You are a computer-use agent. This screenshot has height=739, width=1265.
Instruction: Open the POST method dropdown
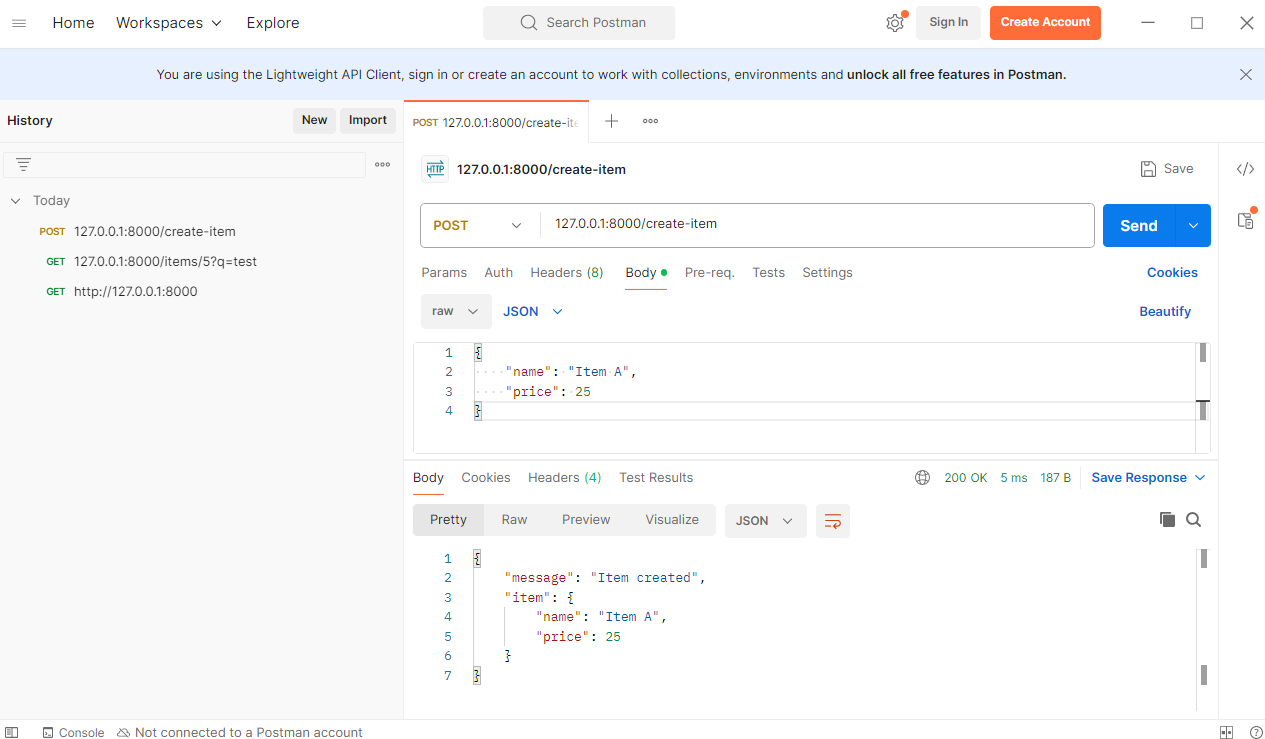(x=478, y=226)
